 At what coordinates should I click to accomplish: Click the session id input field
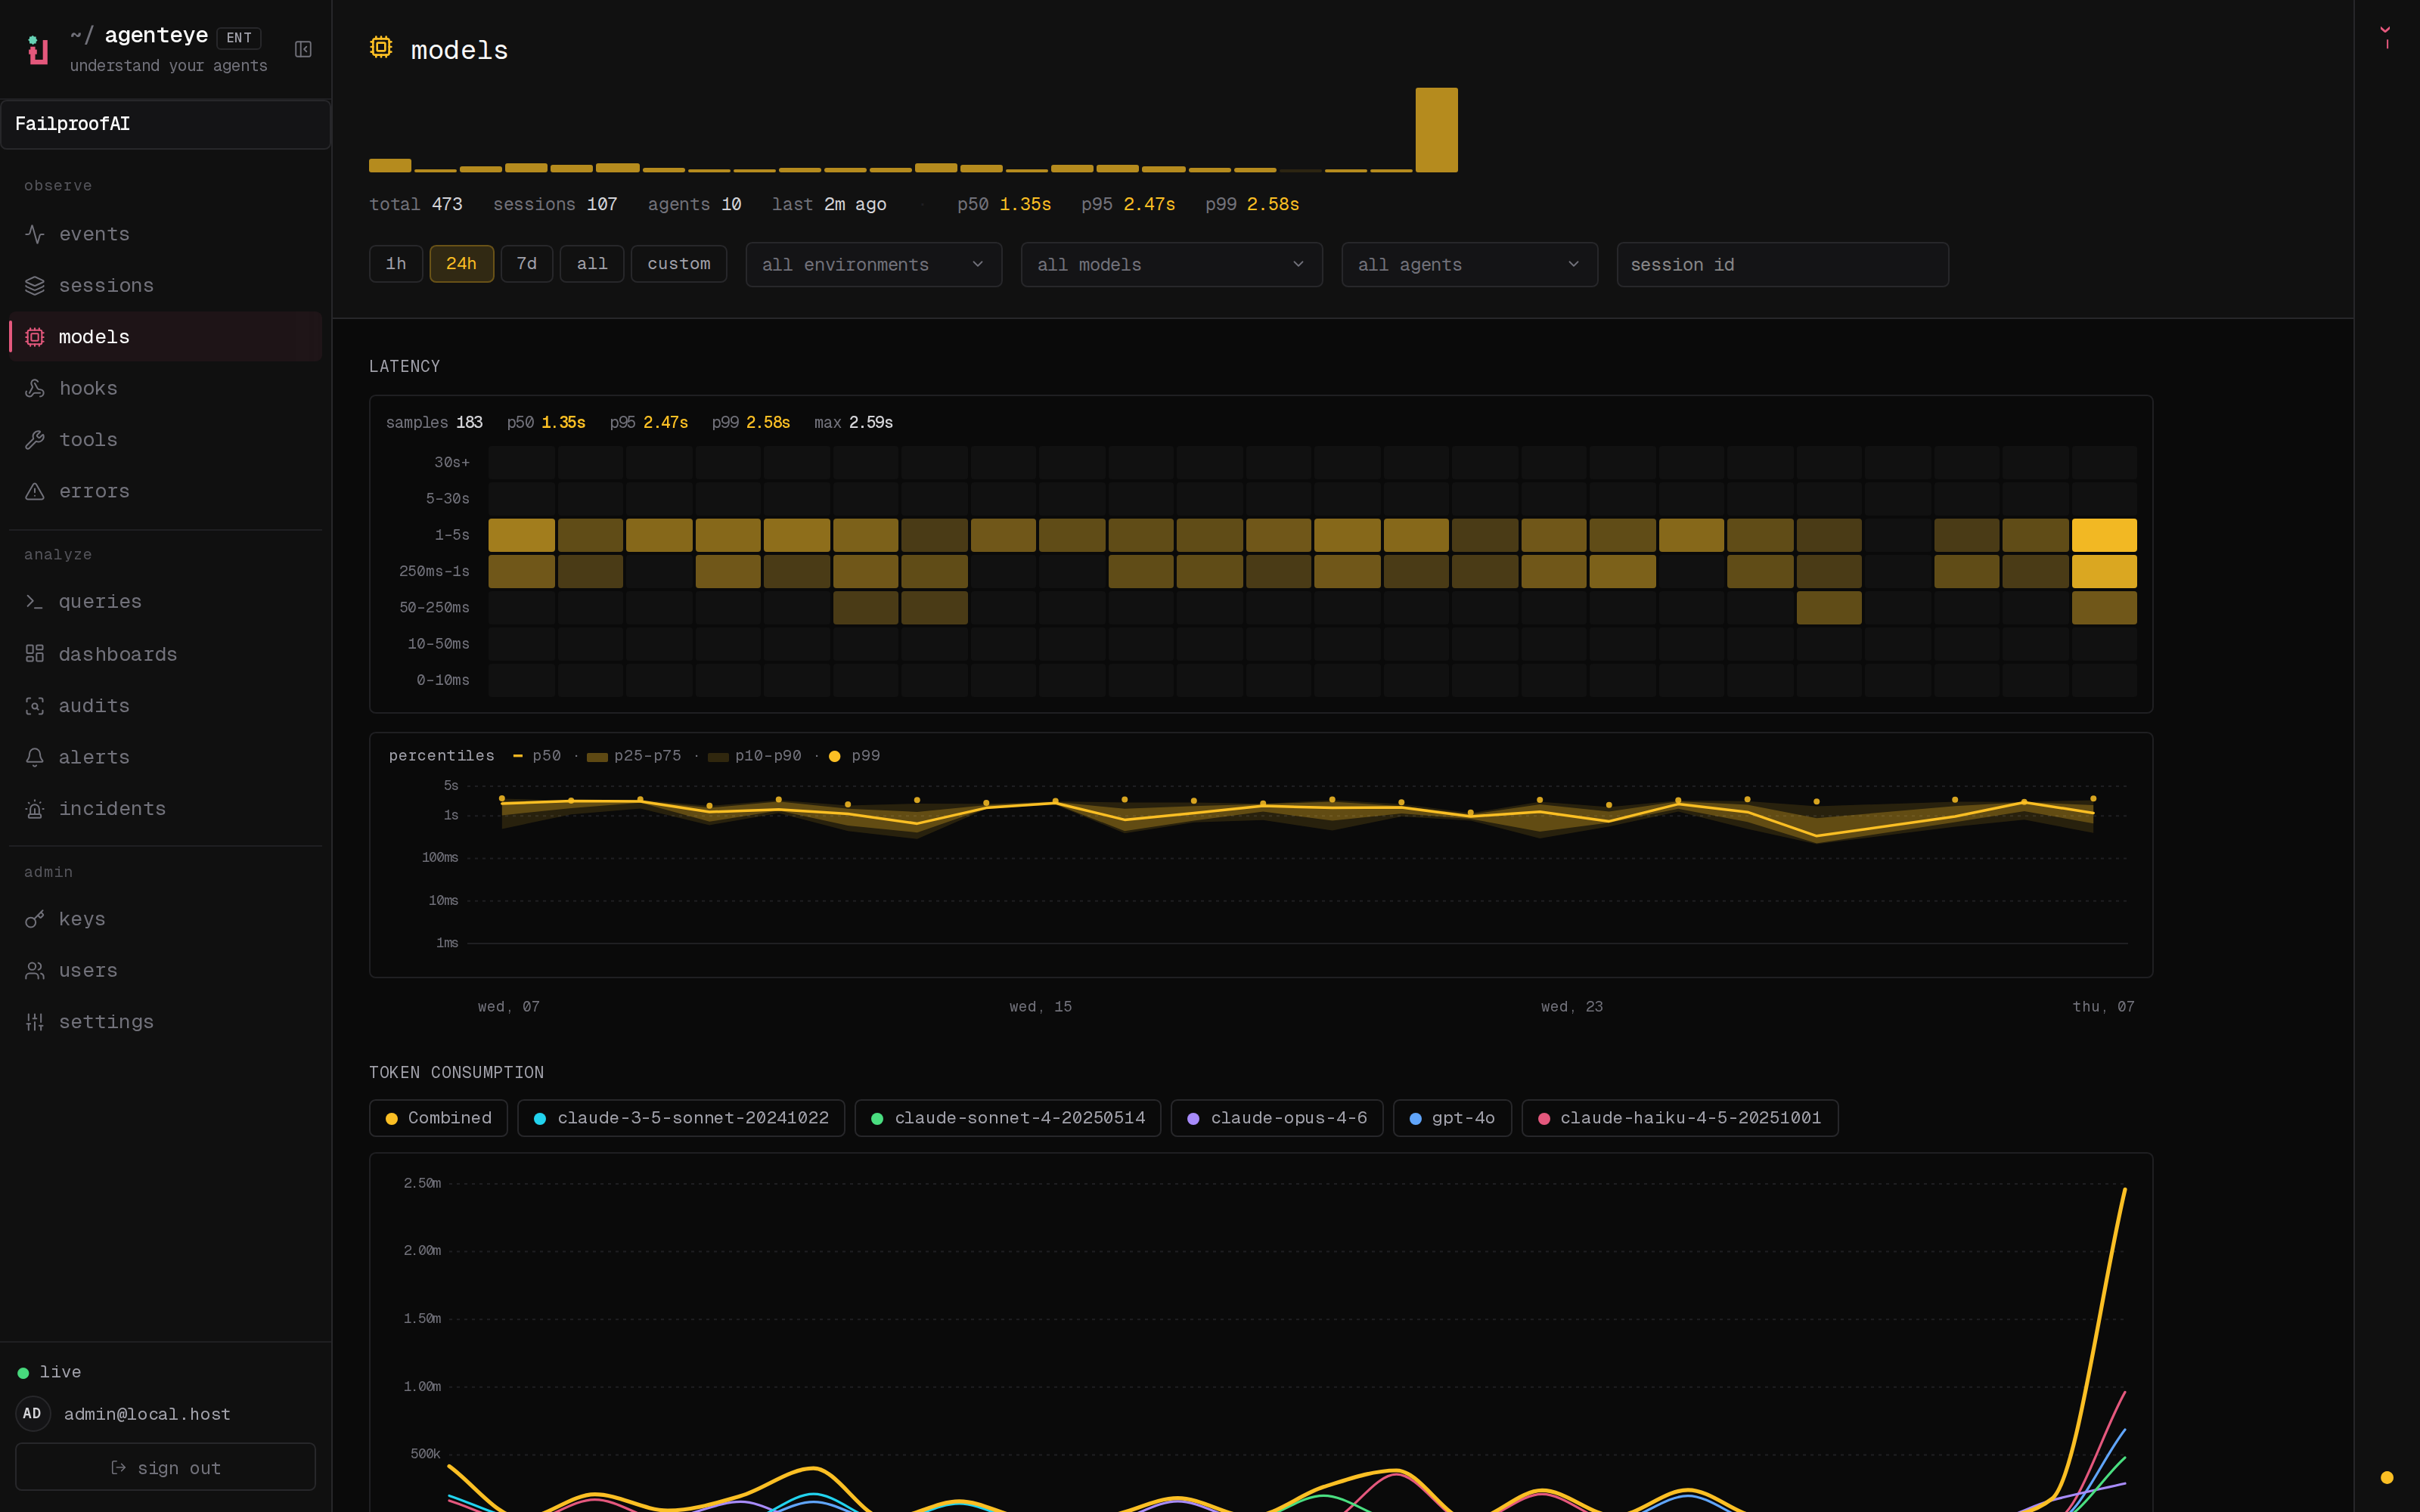[x=1782, y=265]
